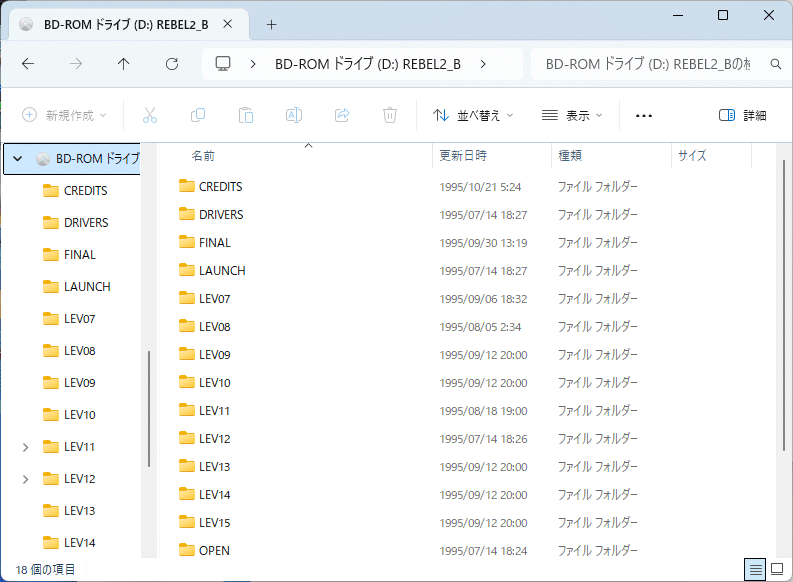The image size is (793, 582).
Task: Select the BD-ROM ドライブ (D:) REBEL2_B tab
Action: click(x=126, y=24)
